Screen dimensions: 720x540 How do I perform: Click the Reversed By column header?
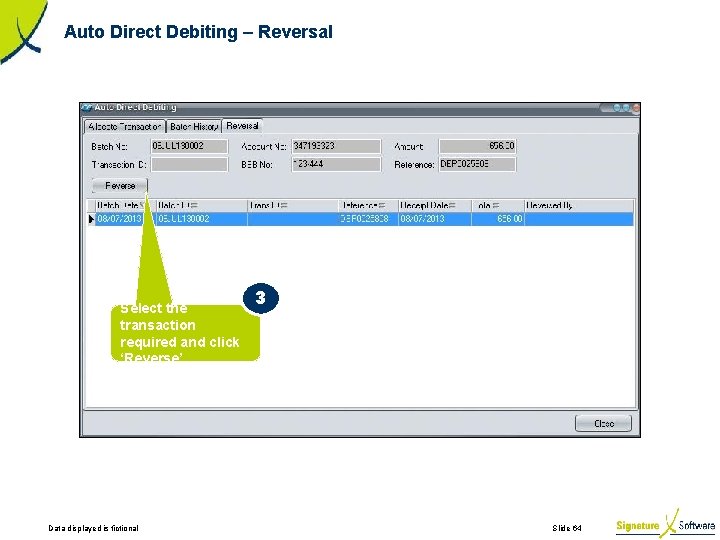point(579,206)
